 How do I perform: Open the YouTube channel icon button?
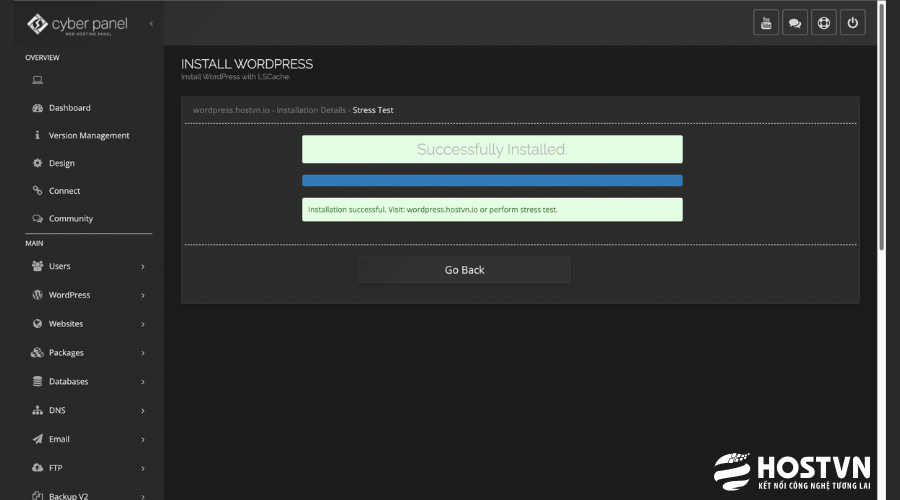click(766, 23)
